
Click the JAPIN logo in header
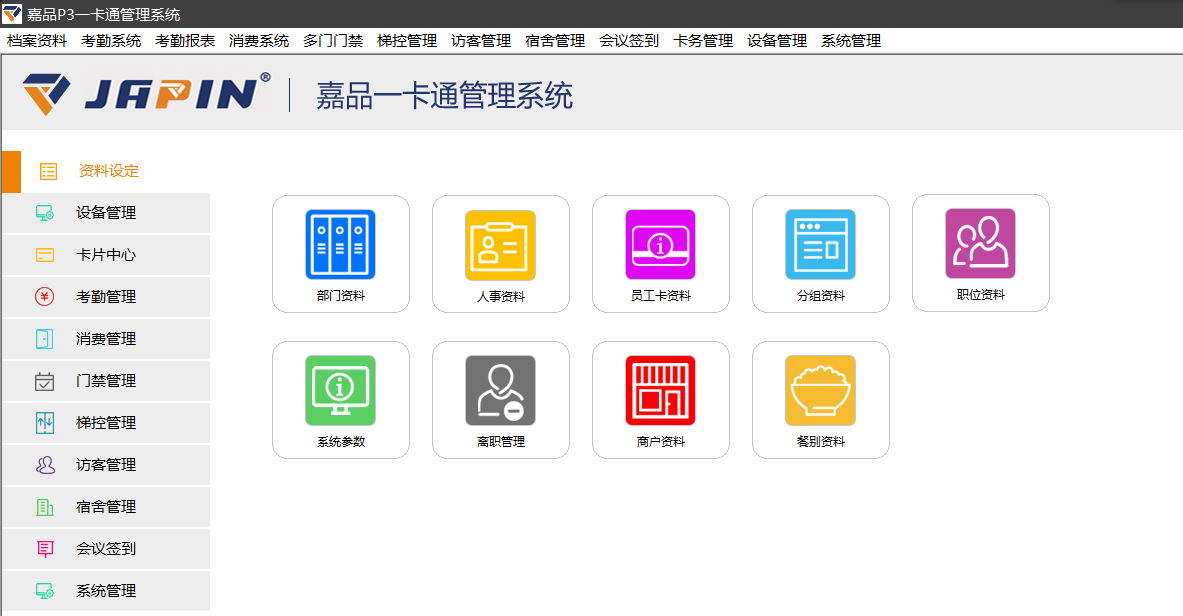tap(146, 94)
